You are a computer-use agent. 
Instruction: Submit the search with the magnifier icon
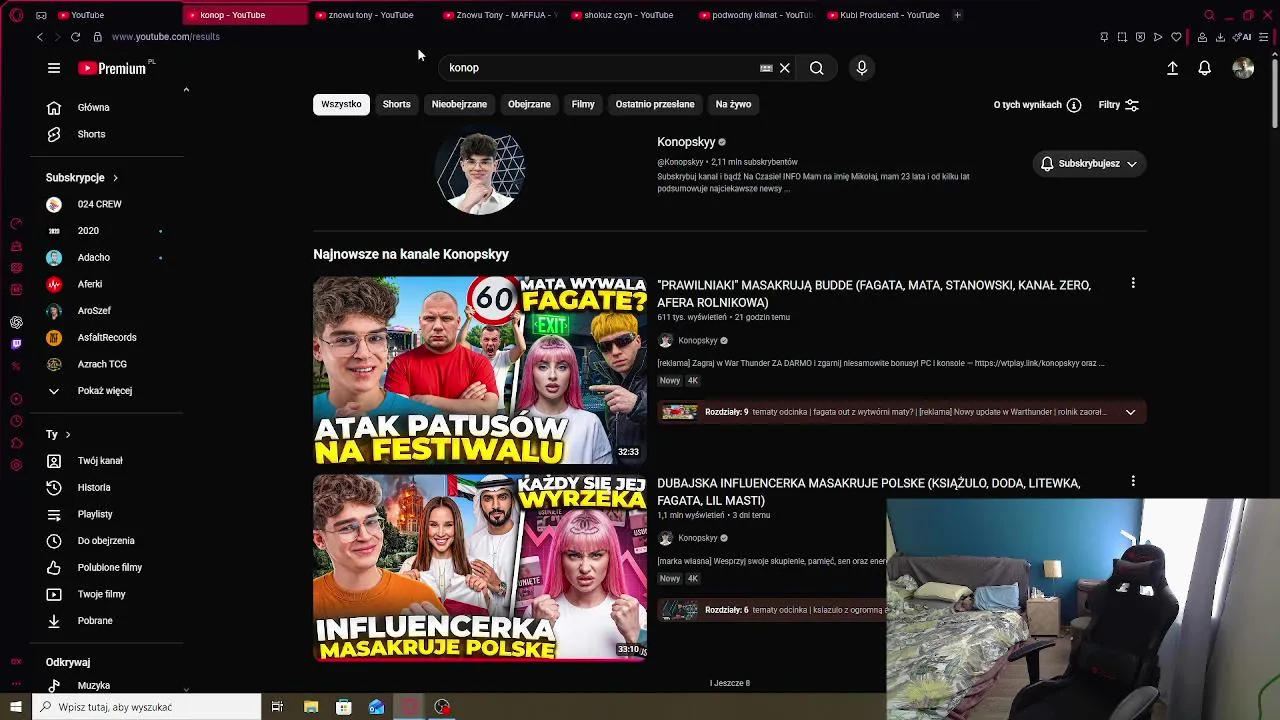(x=817, y=68)
